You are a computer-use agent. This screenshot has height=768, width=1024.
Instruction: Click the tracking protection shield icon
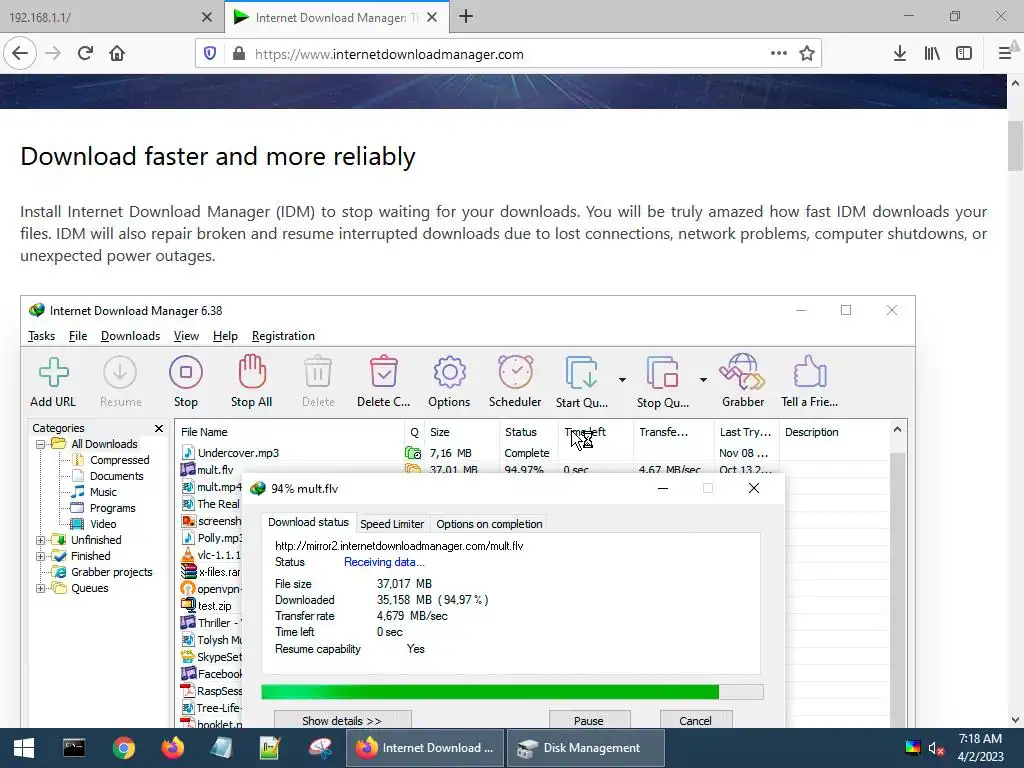point(210,54)
